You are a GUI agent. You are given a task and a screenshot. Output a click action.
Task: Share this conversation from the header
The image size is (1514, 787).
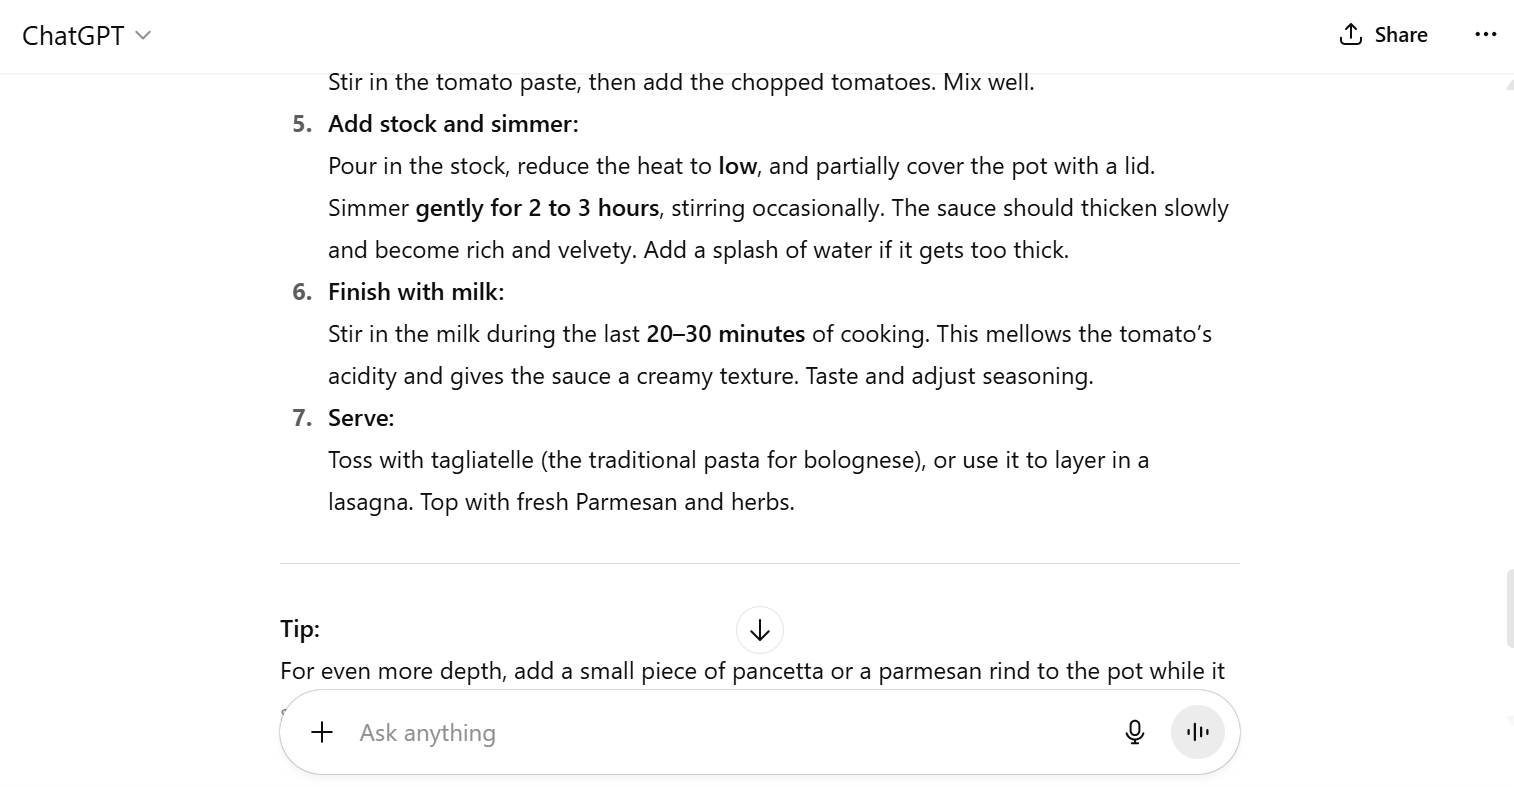[1383, 34]
